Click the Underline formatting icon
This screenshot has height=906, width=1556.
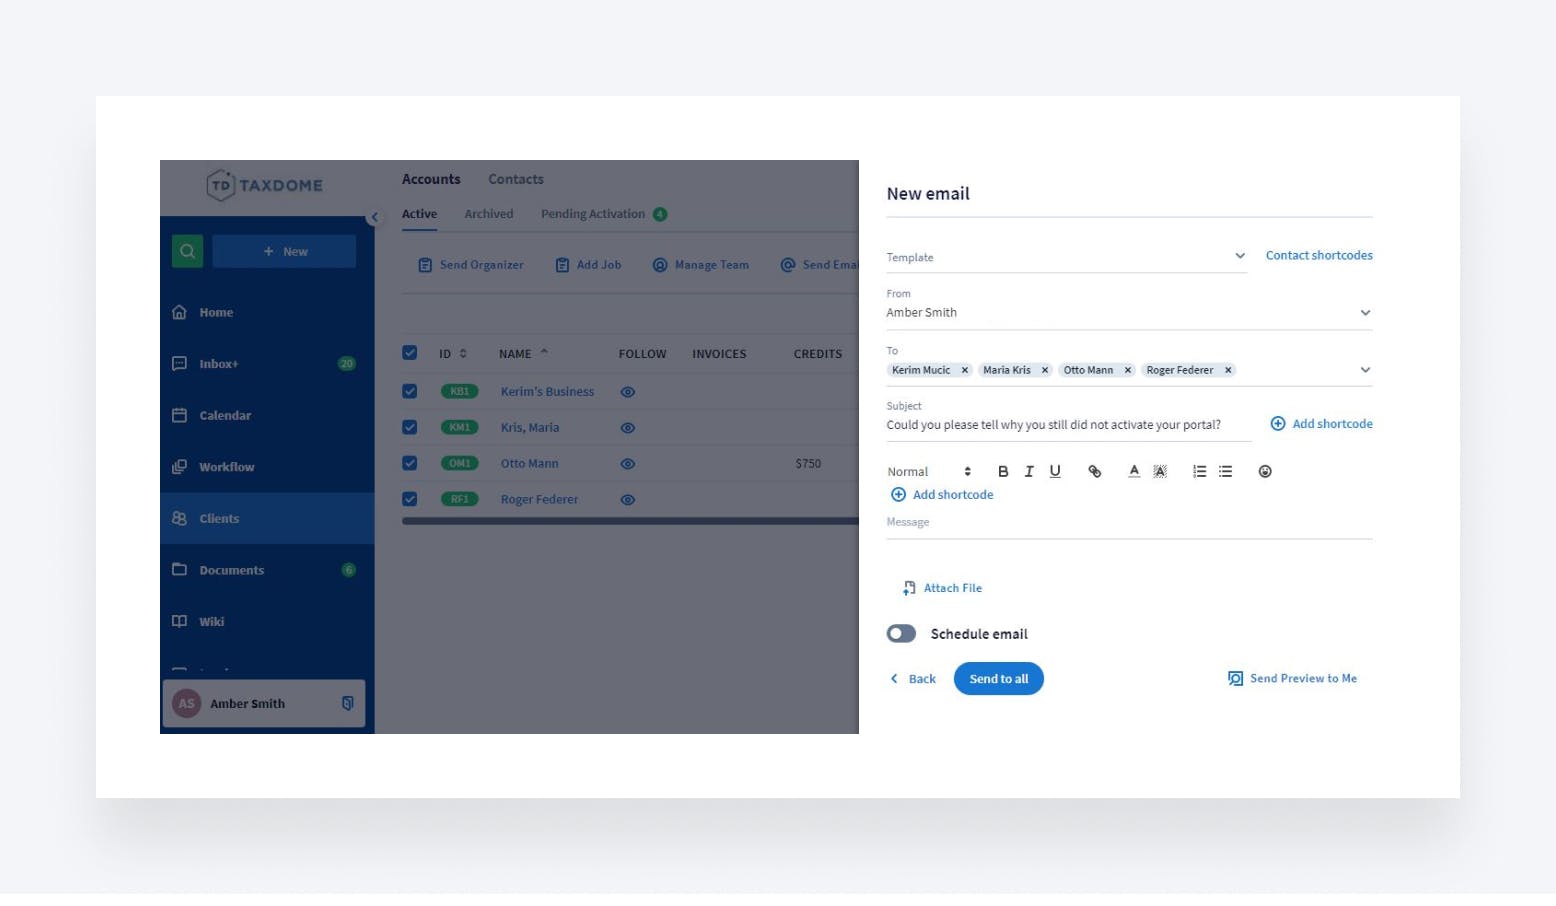1055,472
